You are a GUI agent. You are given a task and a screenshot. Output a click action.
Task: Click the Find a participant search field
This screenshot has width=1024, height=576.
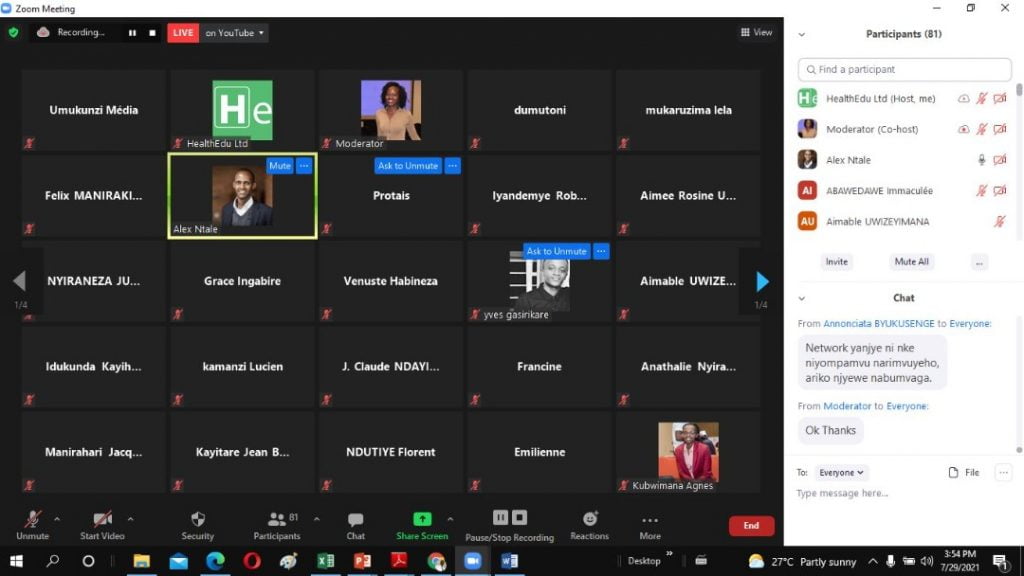tap(904, 69)
